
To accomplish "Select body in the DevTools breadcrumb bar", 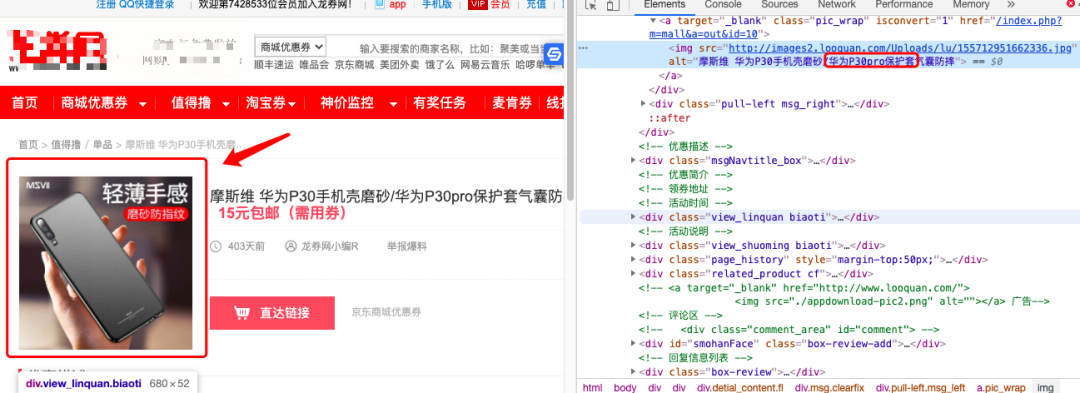I will [625, 387].
